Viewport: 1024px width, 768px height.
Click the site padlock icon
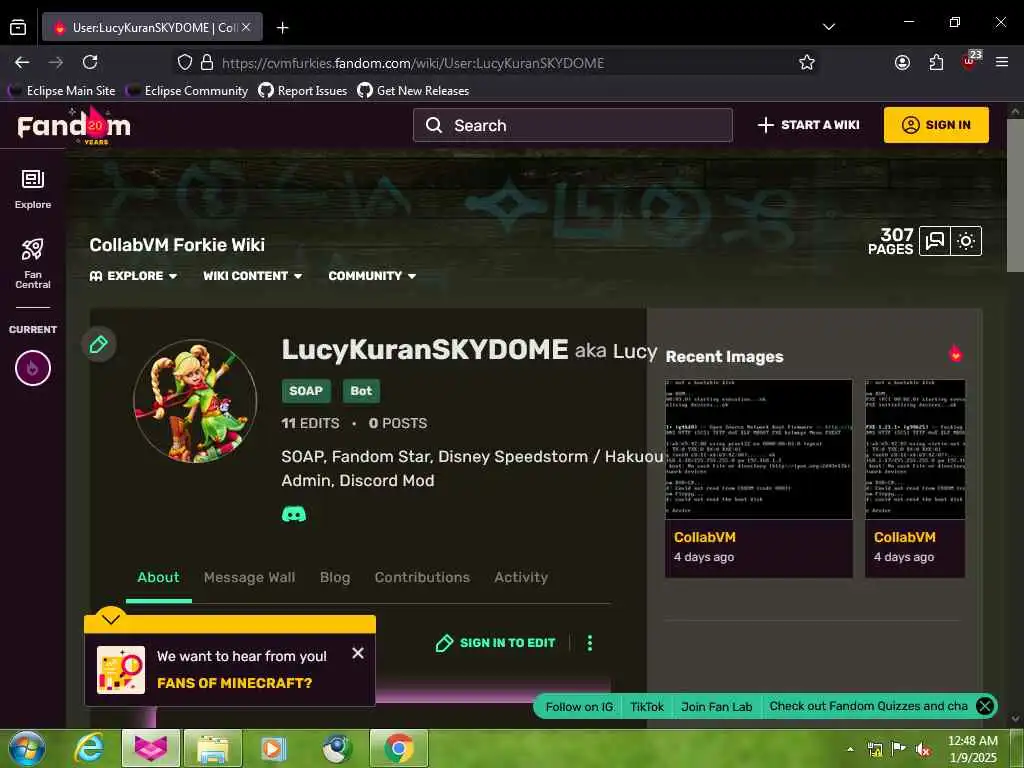click(x=207, y=63)
